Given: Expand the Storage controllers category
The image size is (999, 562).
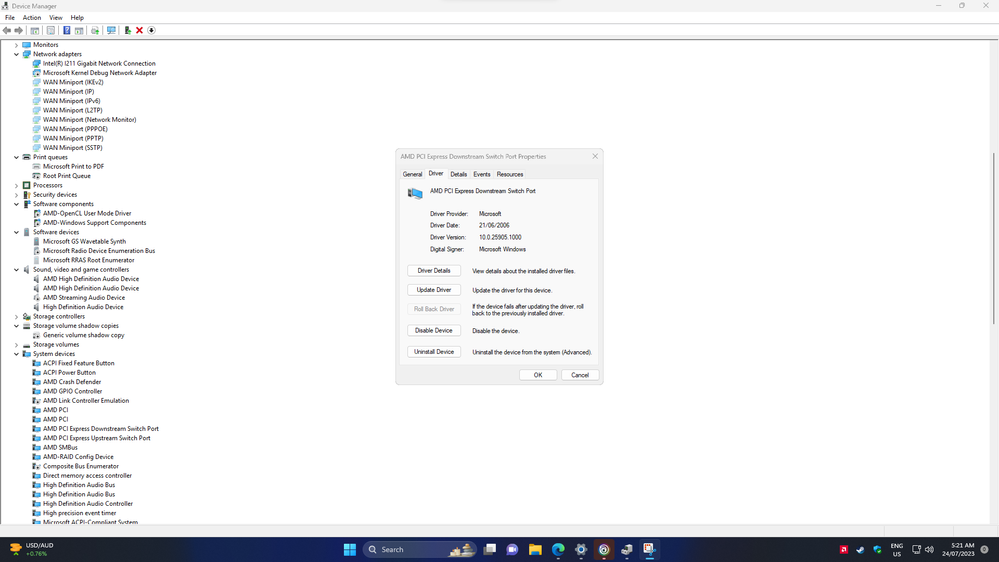Looking at the screenshot, I should coord(17,317).
